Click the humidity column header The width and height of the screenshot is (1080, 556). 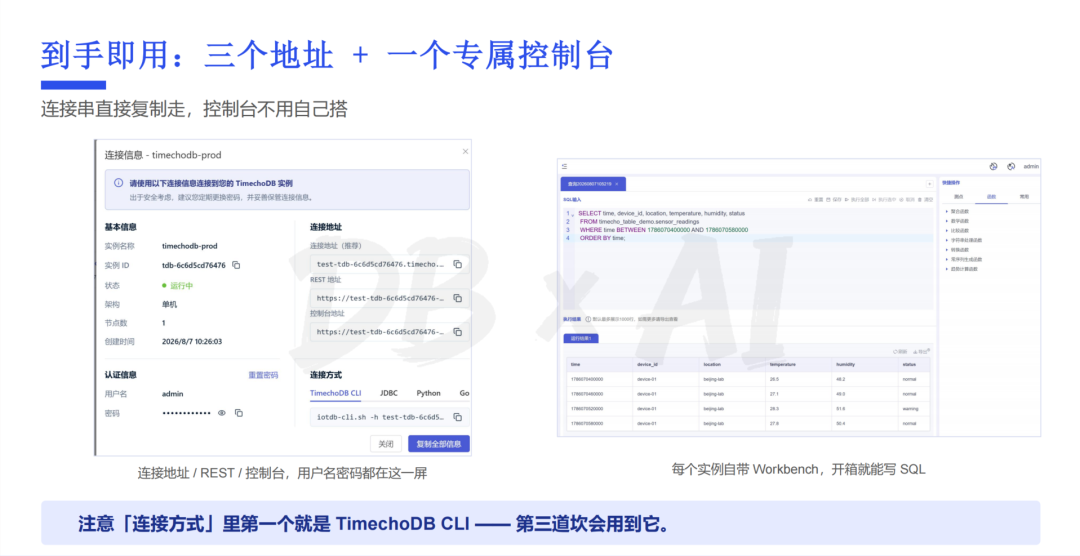tap(864, 365)
